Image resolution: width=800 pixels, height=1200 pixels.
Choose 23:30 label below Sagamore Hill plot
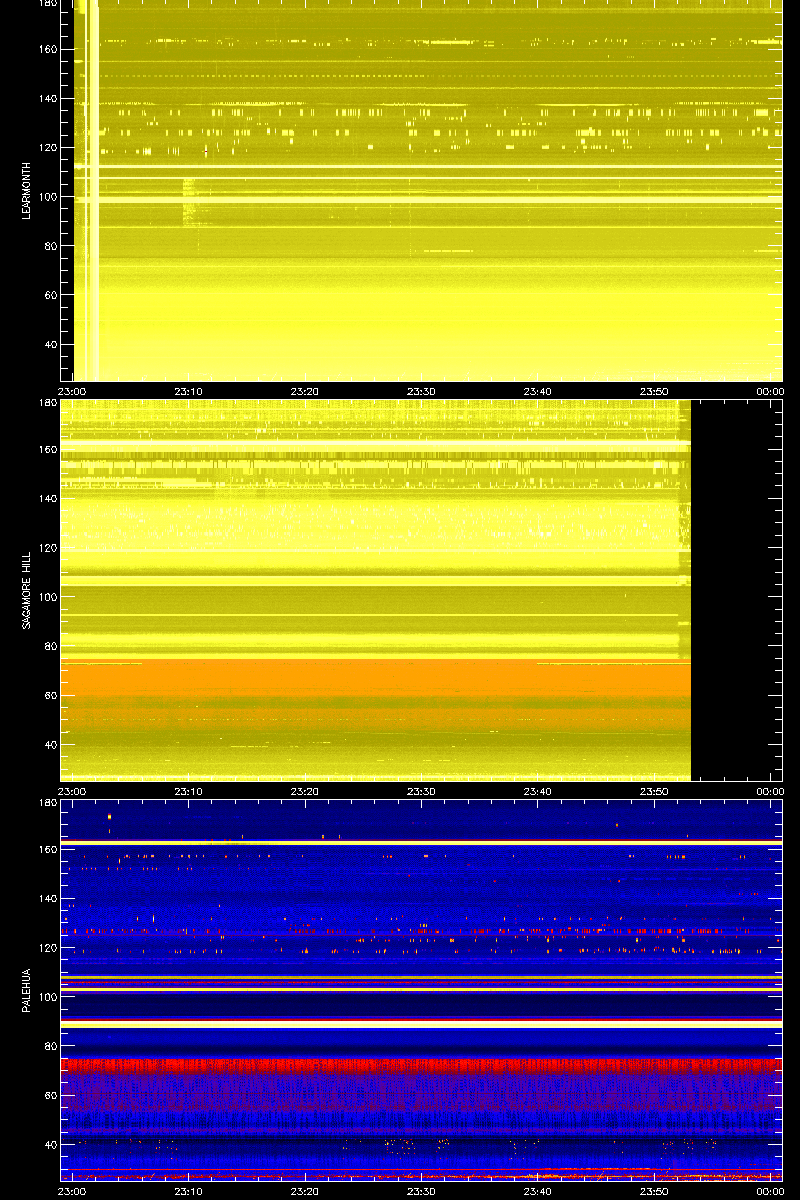421,791
